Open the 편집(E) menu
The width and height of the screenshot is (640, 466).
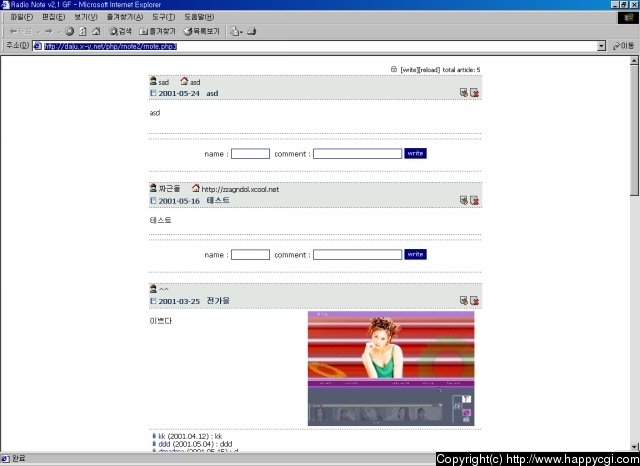(x=53, y=17)
